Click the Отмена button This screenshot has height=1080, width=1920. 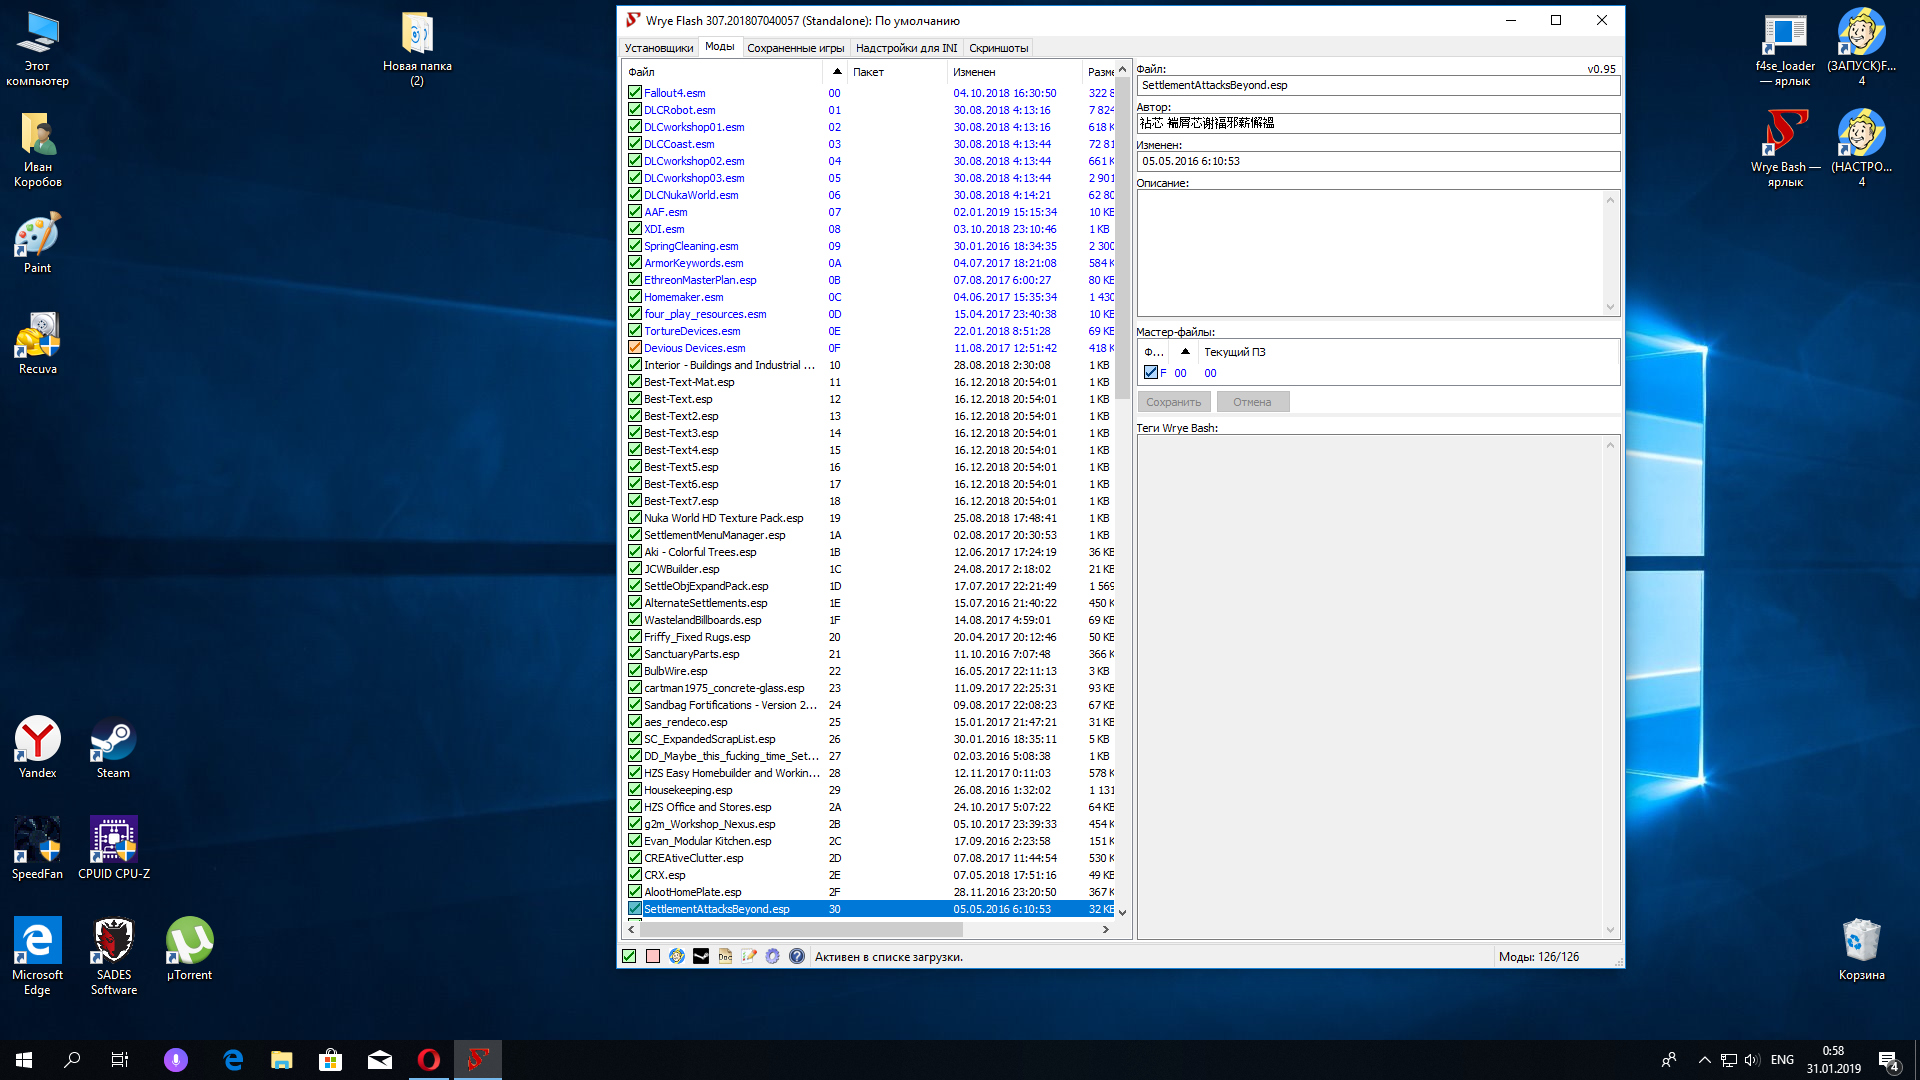coord(1252,402)
